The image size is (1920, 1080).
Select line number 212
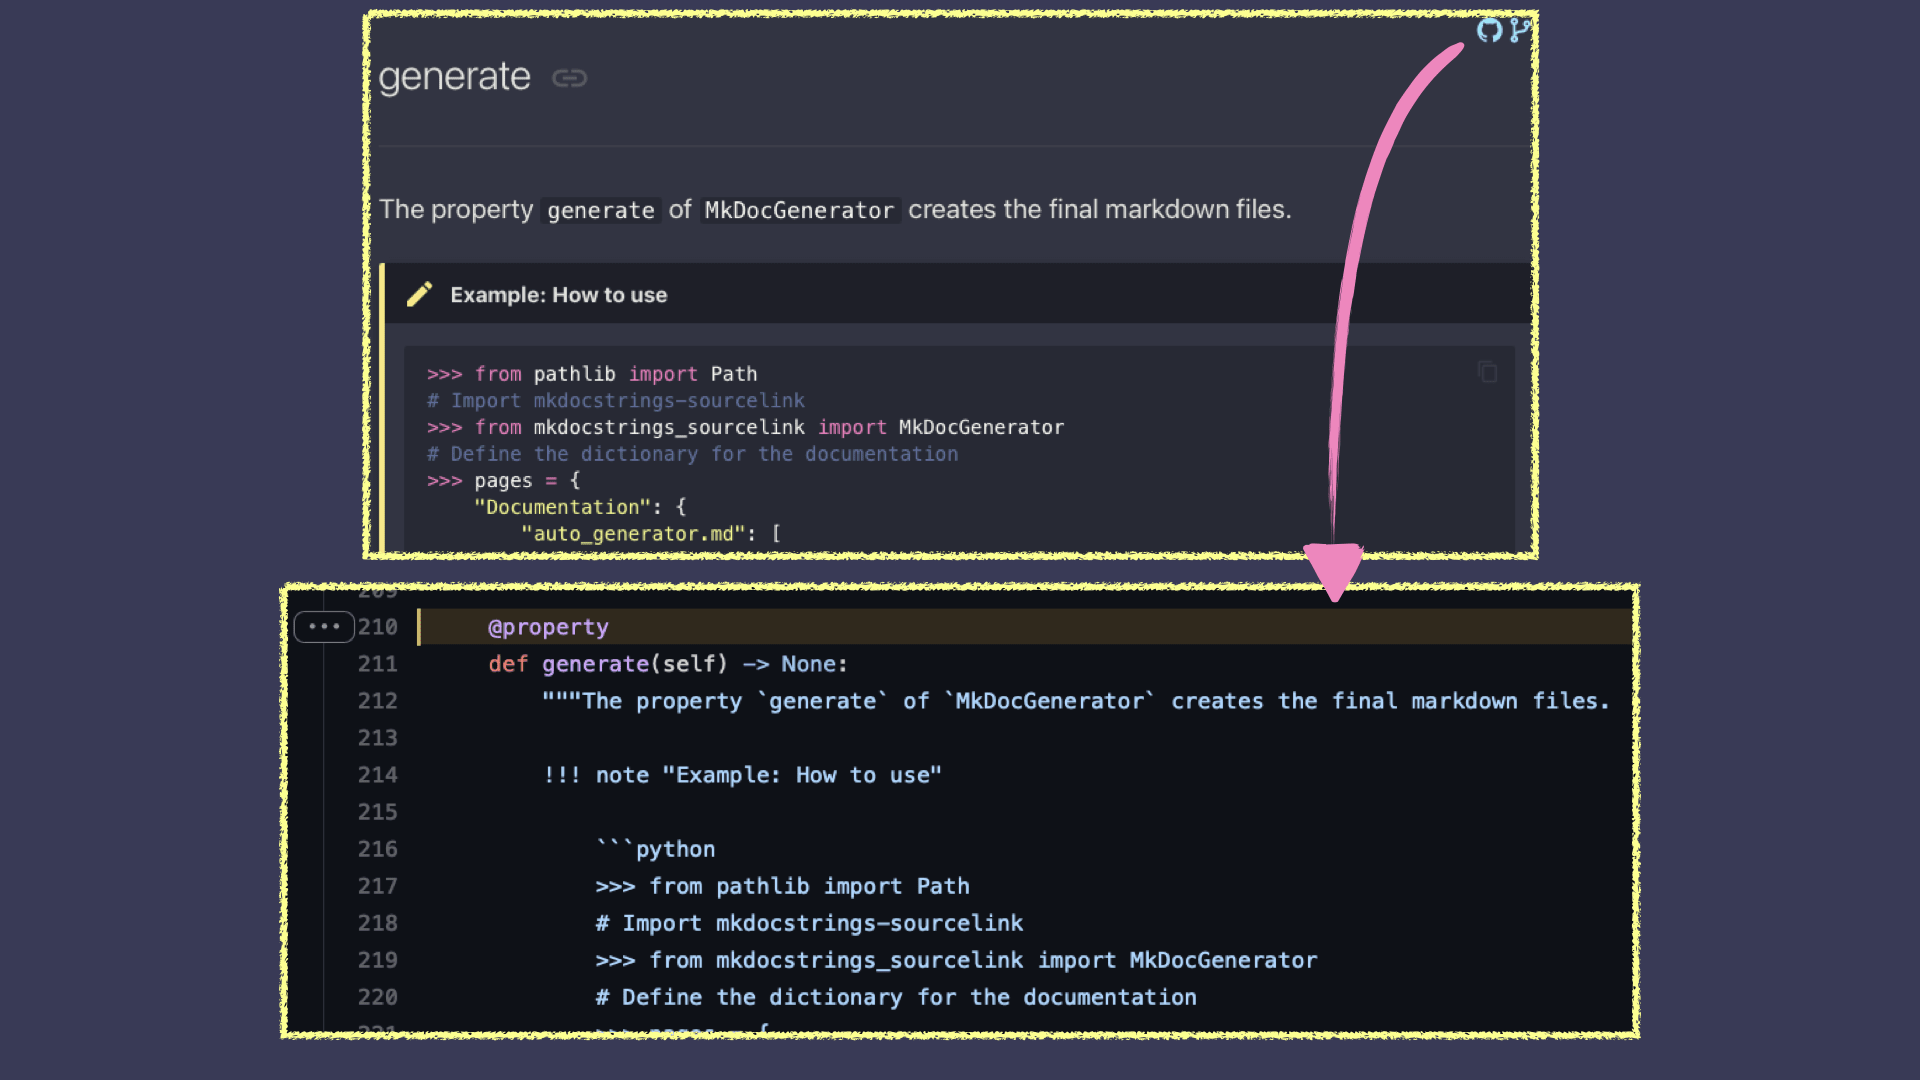[x=377, y=701]
